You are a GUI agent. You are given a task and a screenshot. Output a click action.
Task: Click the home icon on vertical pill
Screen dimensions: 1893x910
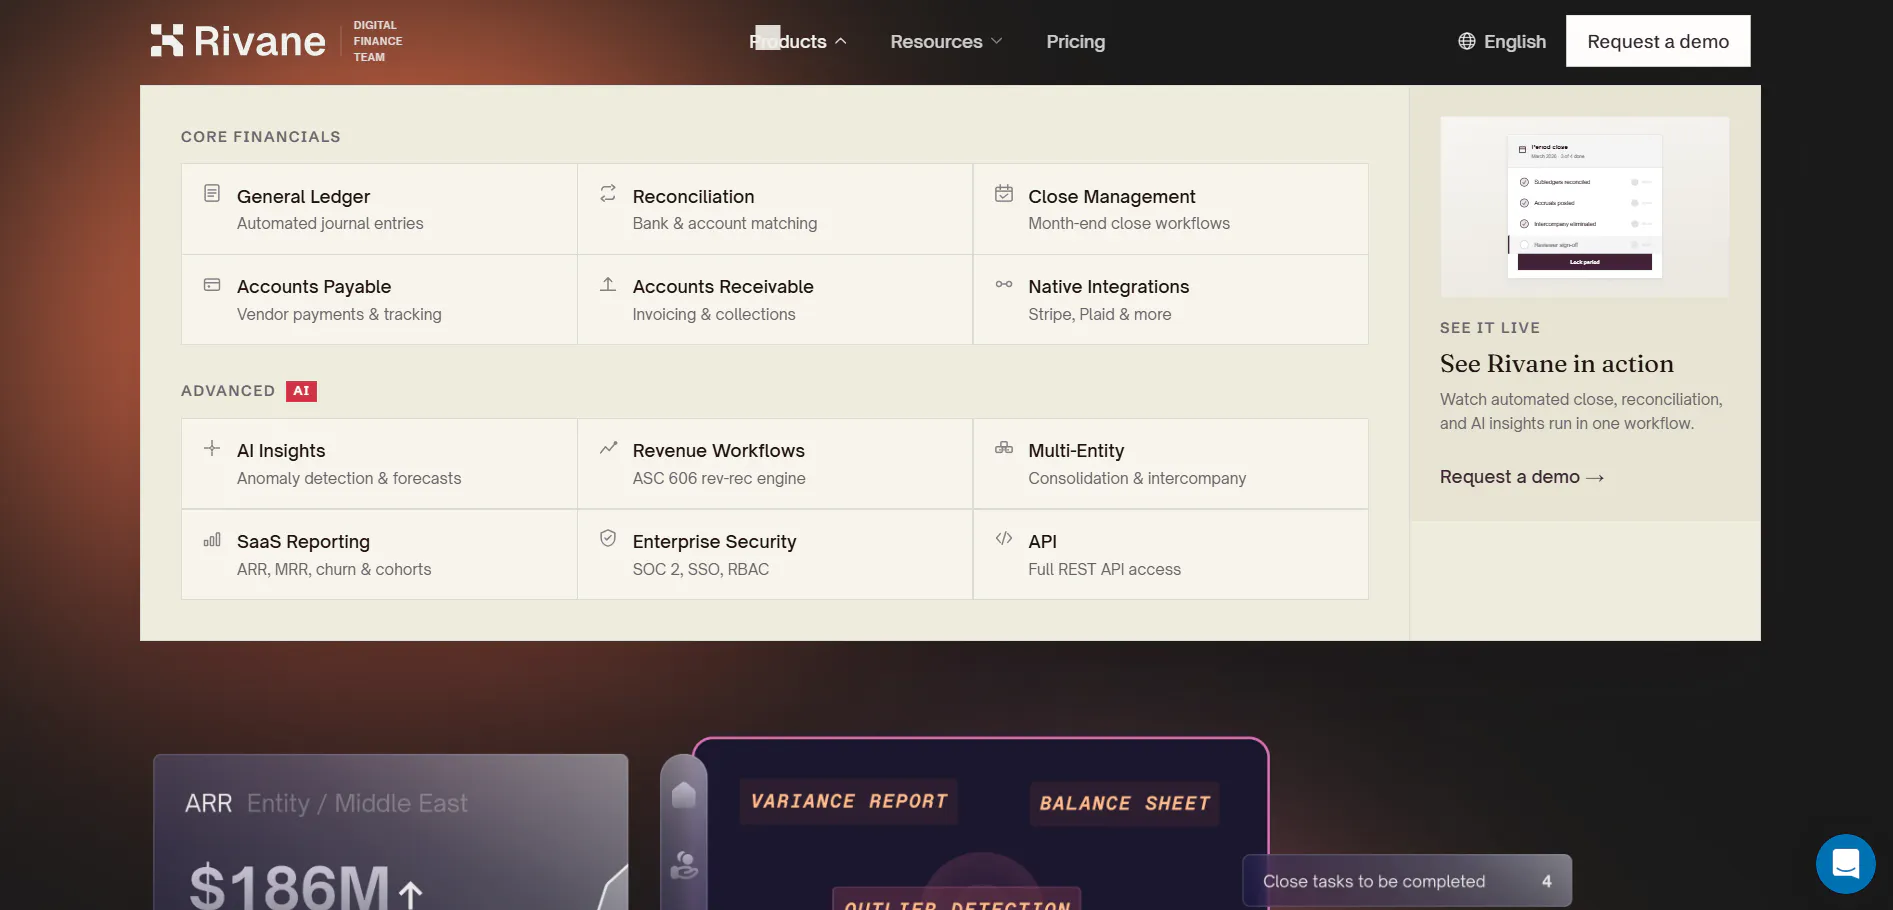684,795
